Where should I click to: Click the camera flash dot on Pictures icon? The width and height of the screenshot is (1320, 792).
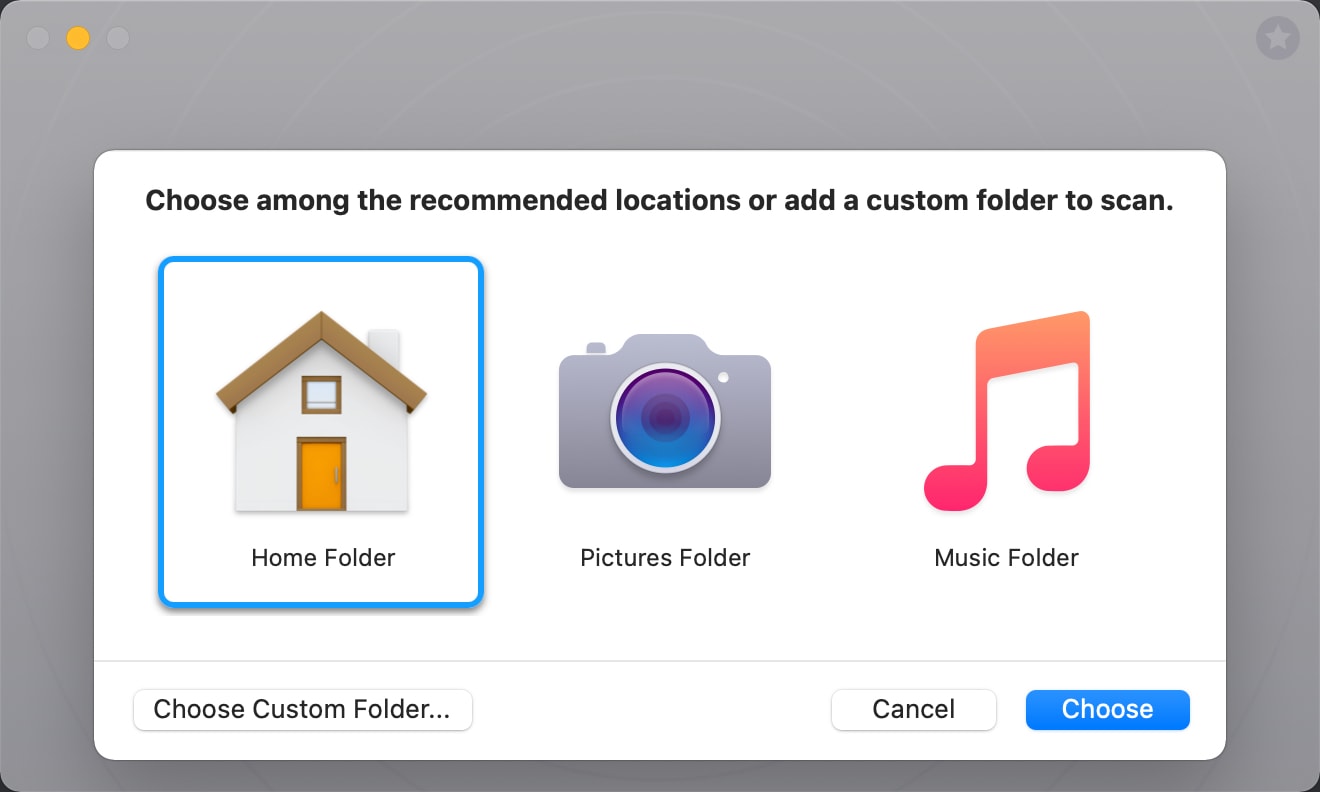723,378
